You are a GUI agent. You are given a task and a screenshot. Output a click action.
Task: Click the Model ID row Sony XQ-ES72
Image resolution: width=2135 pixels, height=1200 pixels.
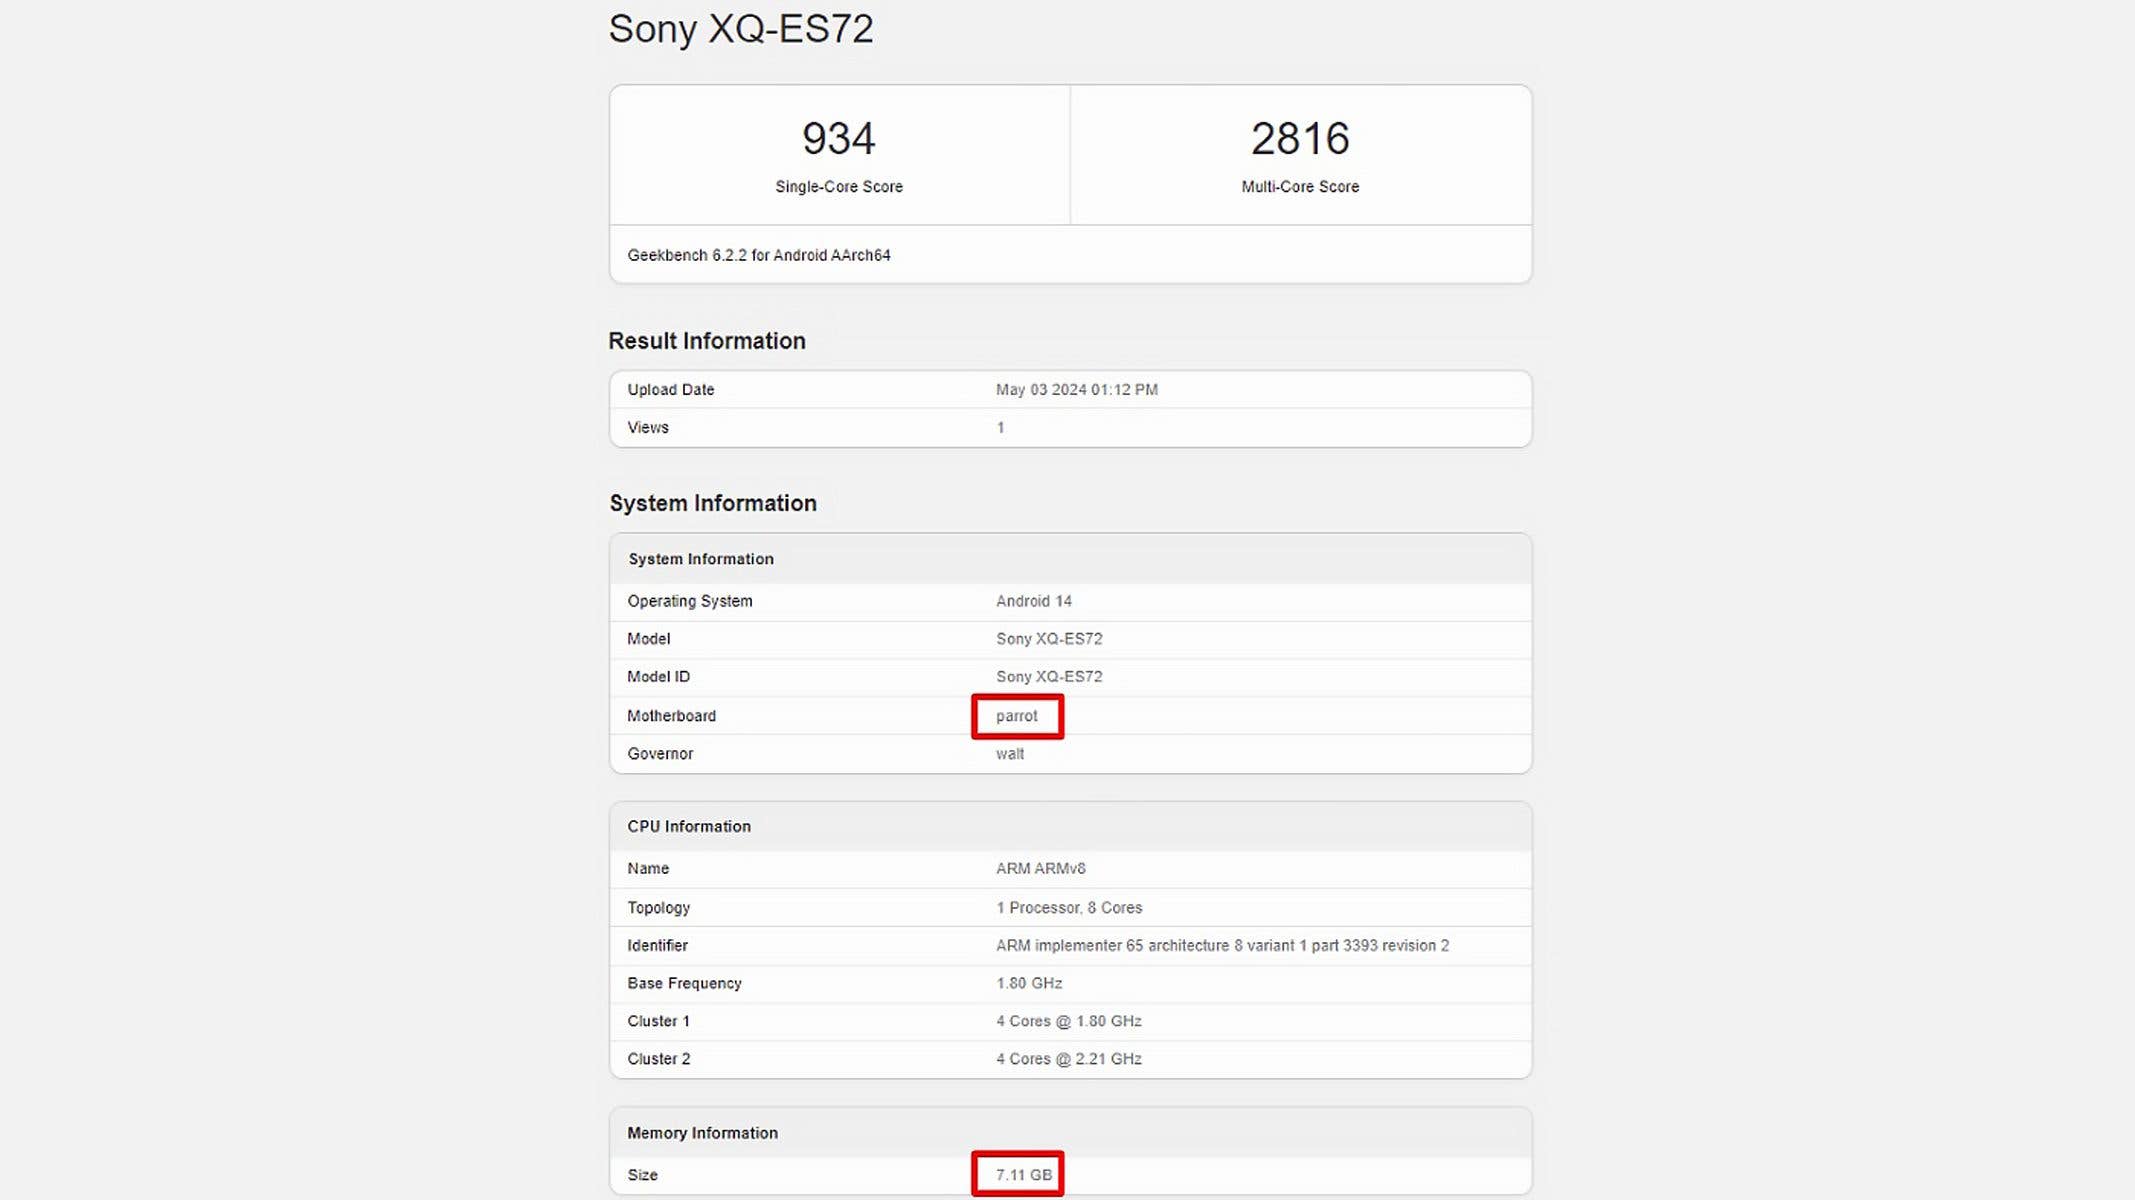pos(1050,677)
